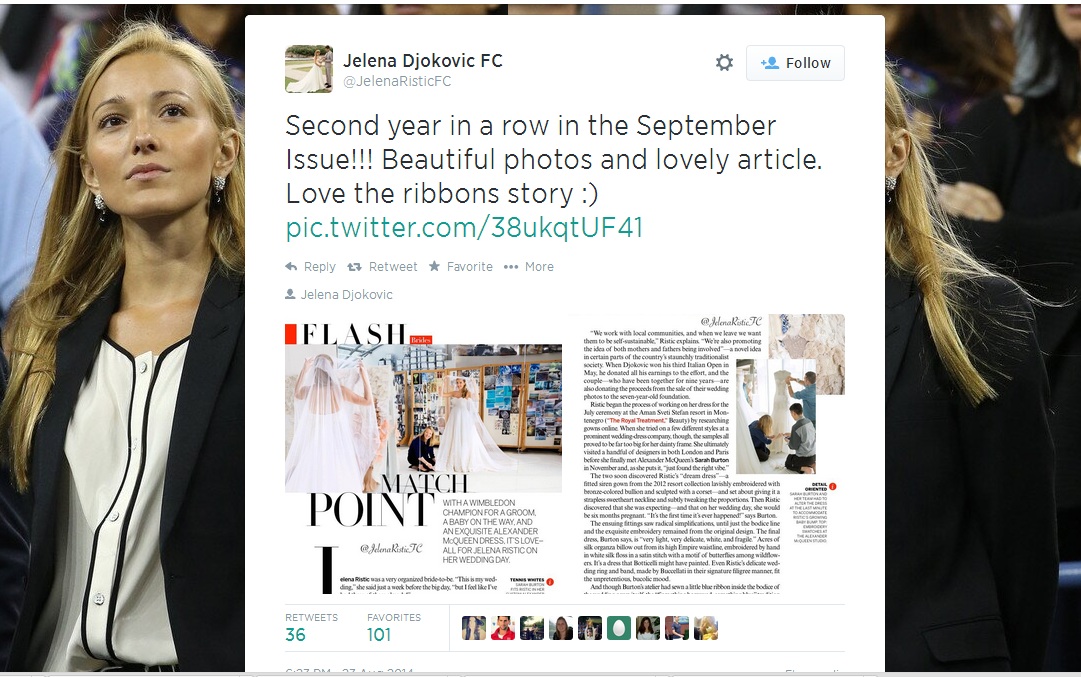Click the Reply arrow icon
Screen dimensions: 1081x677
[292, 267]
